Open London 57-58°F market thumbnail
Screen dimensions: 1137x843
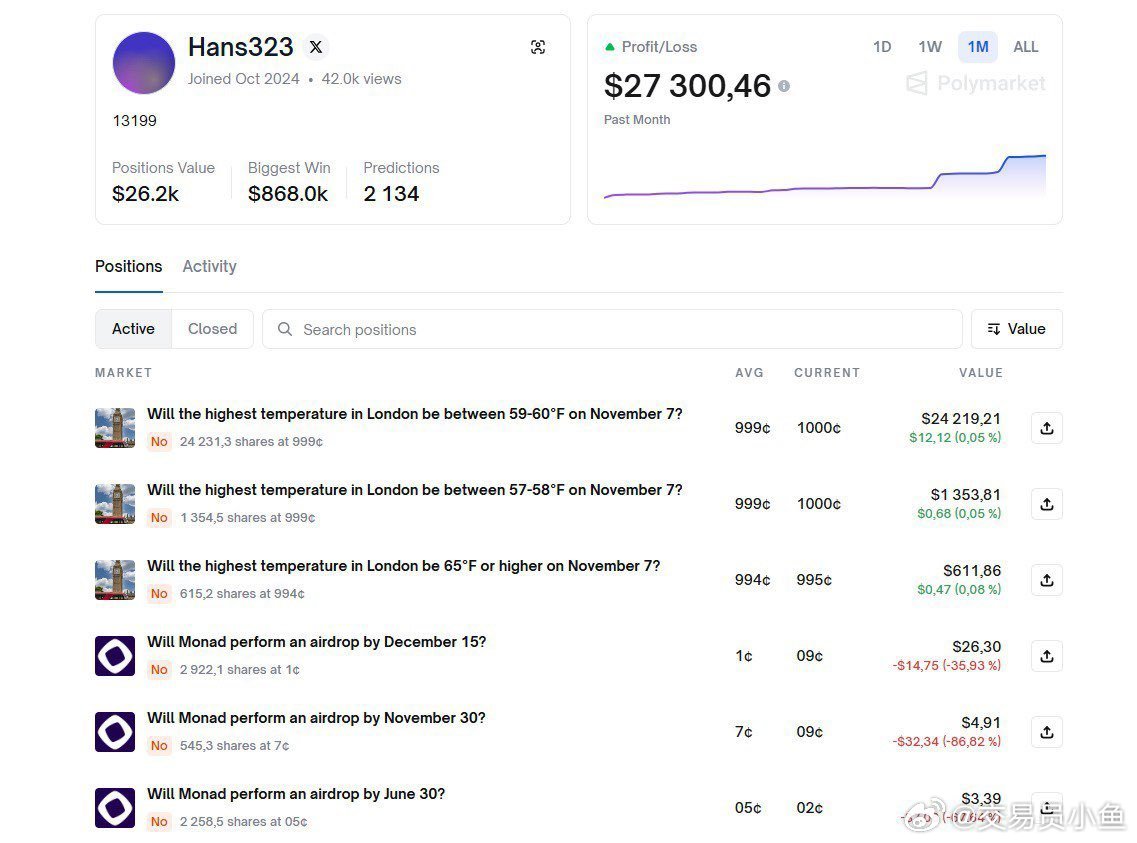[115, 504]
